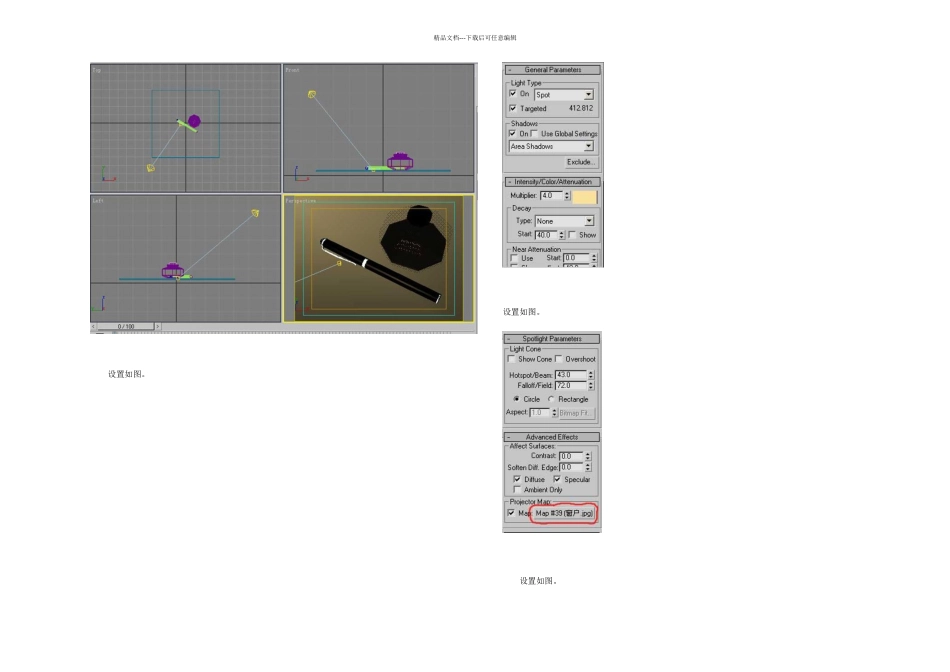Click the Multiplier value field
The width and height of the screenshot is (950, 672).
[x=551, y=196]
